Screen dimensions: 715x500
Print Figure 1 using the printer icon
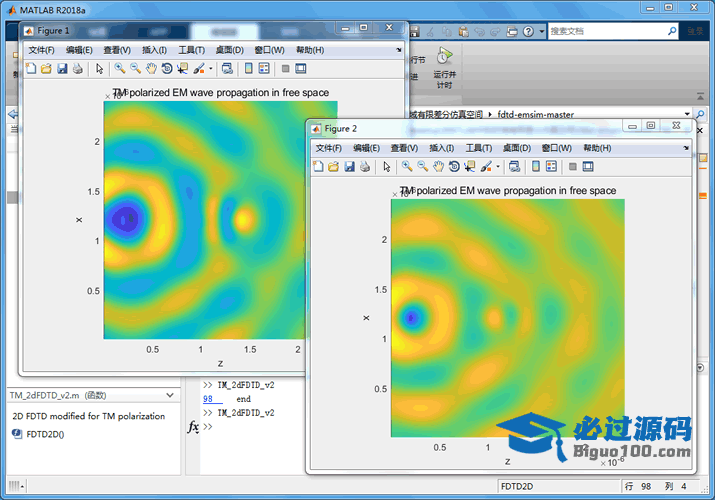click(78, 69)
